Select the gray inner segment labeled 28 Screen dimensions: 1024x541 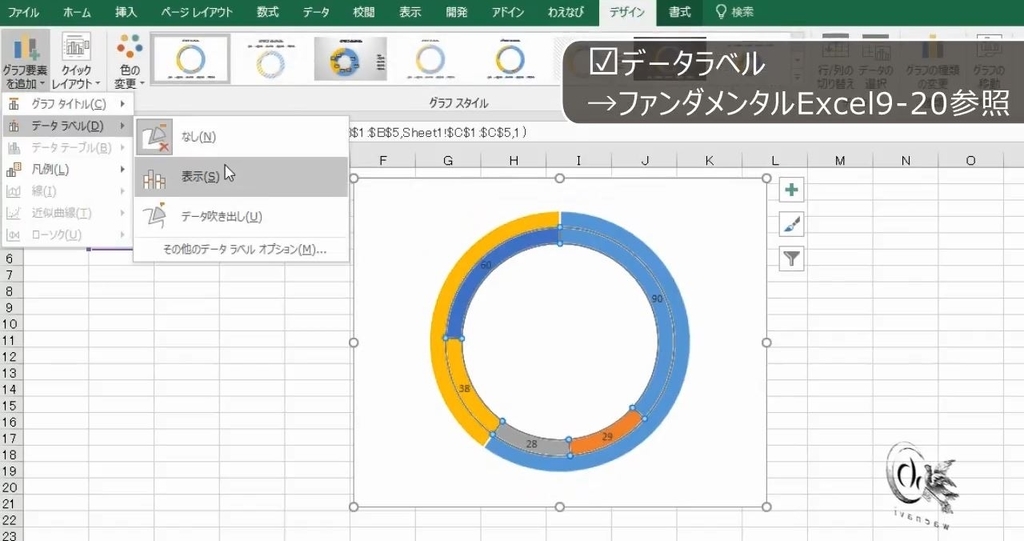pos(530,440)
